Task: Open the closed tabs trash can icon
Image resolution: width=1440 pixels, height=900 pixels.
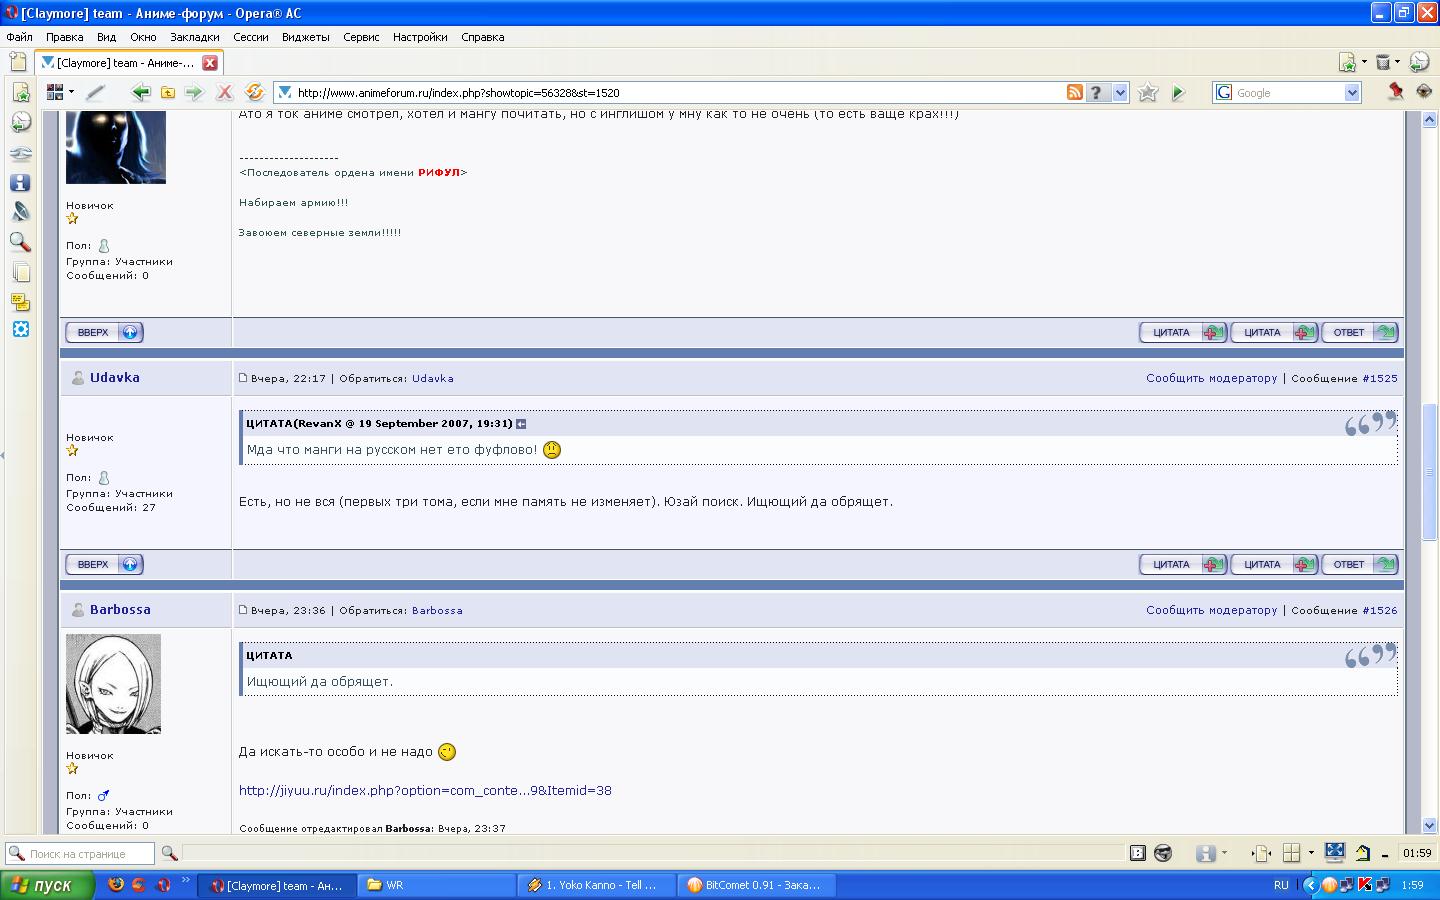Action: 1384,62
